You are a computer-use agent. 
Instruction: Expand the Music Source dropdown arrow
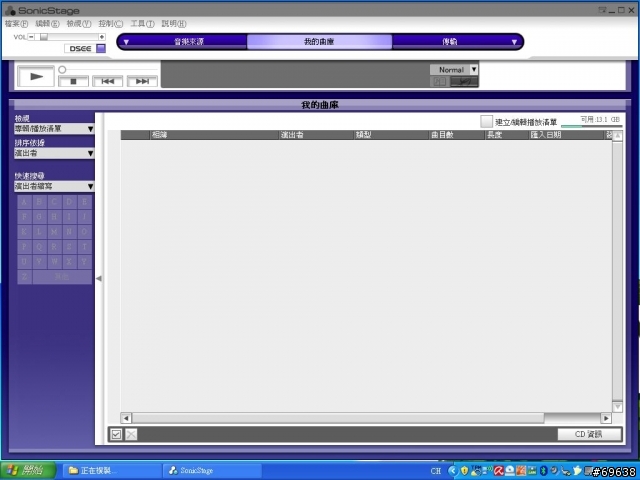point(126,42)
